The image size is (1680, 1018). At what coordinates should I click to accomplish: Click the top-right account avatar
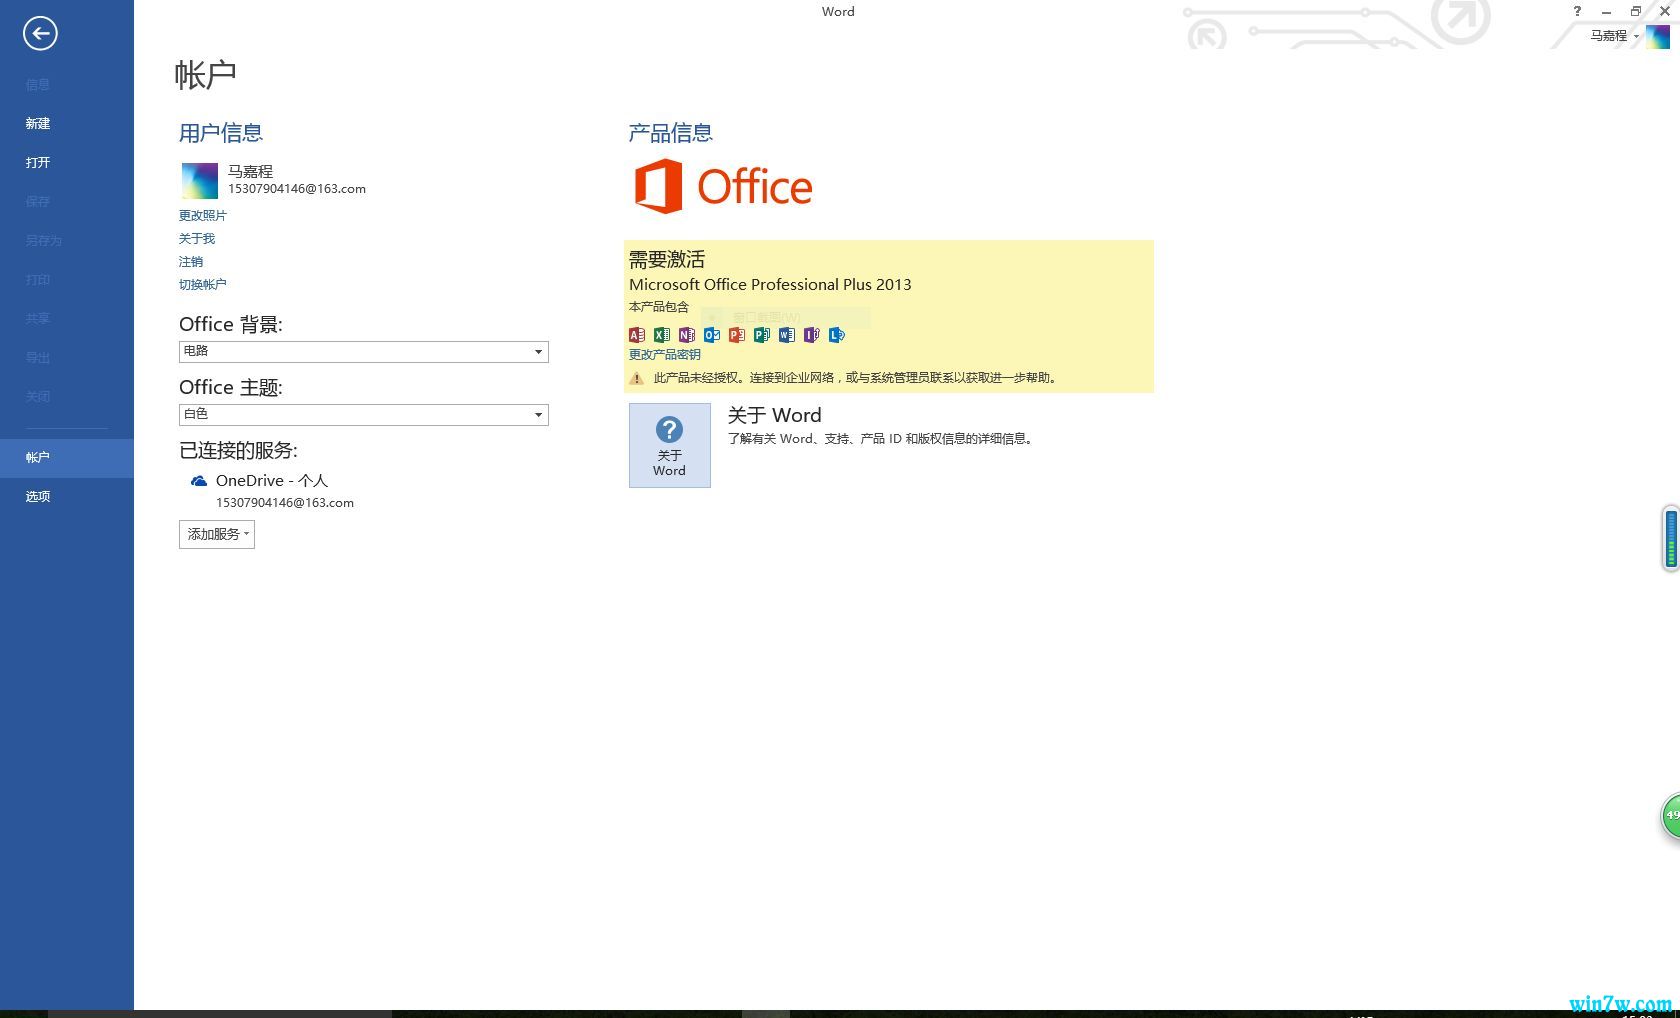tap(1658, 36)
